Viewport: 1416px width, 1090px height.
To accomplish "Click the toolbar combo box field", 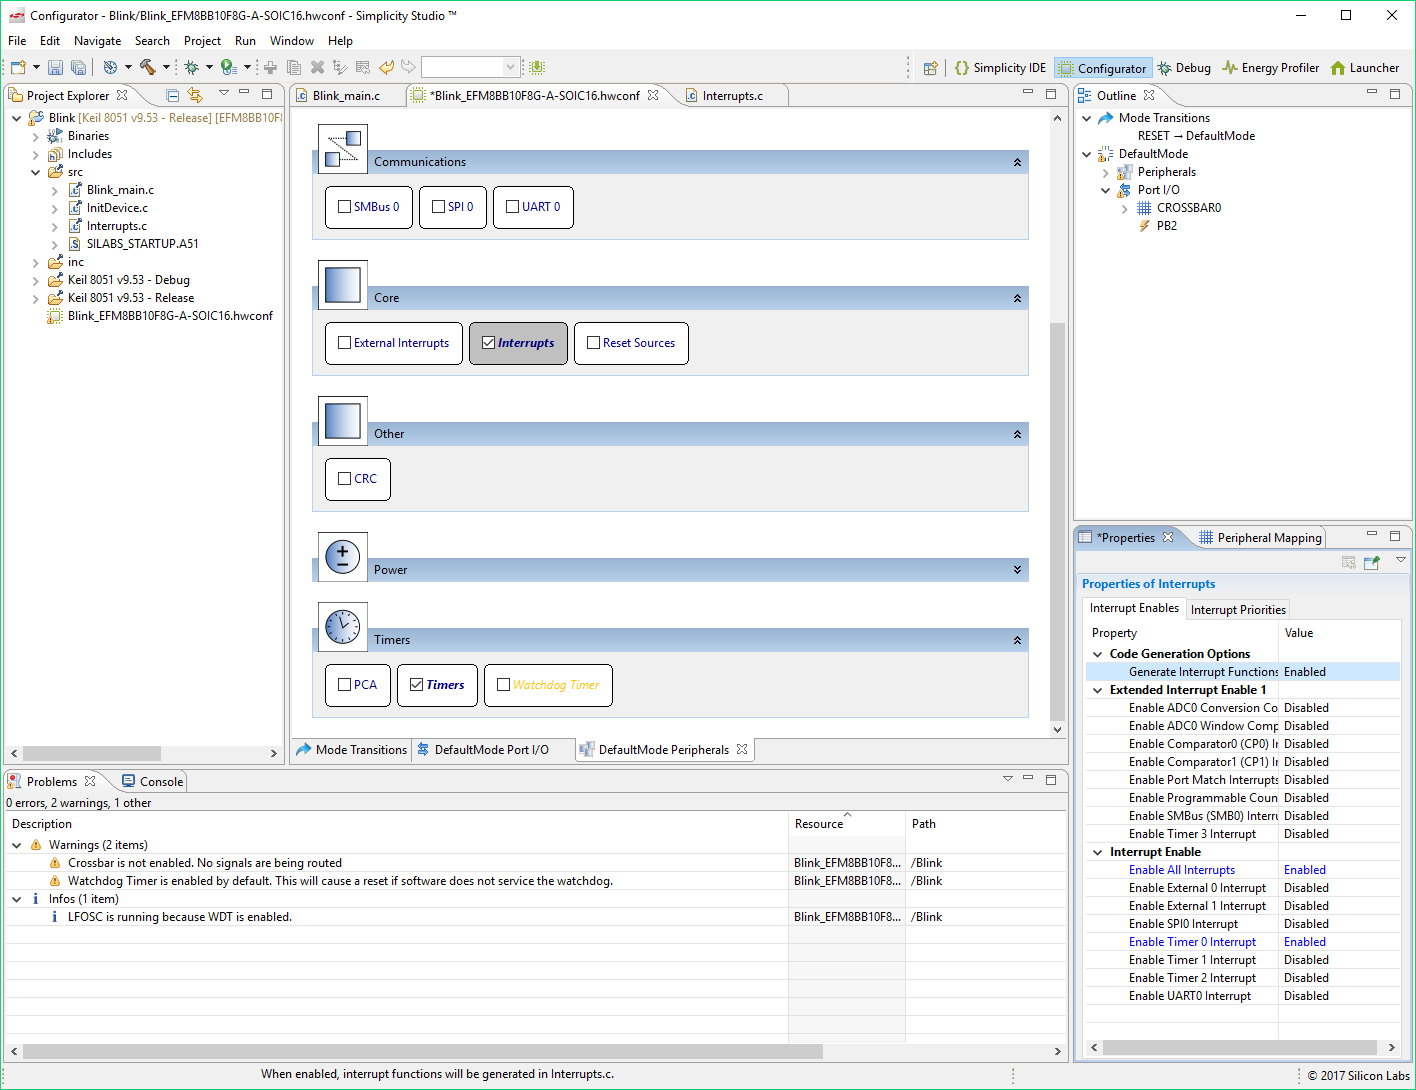I will tap(462, 67).
